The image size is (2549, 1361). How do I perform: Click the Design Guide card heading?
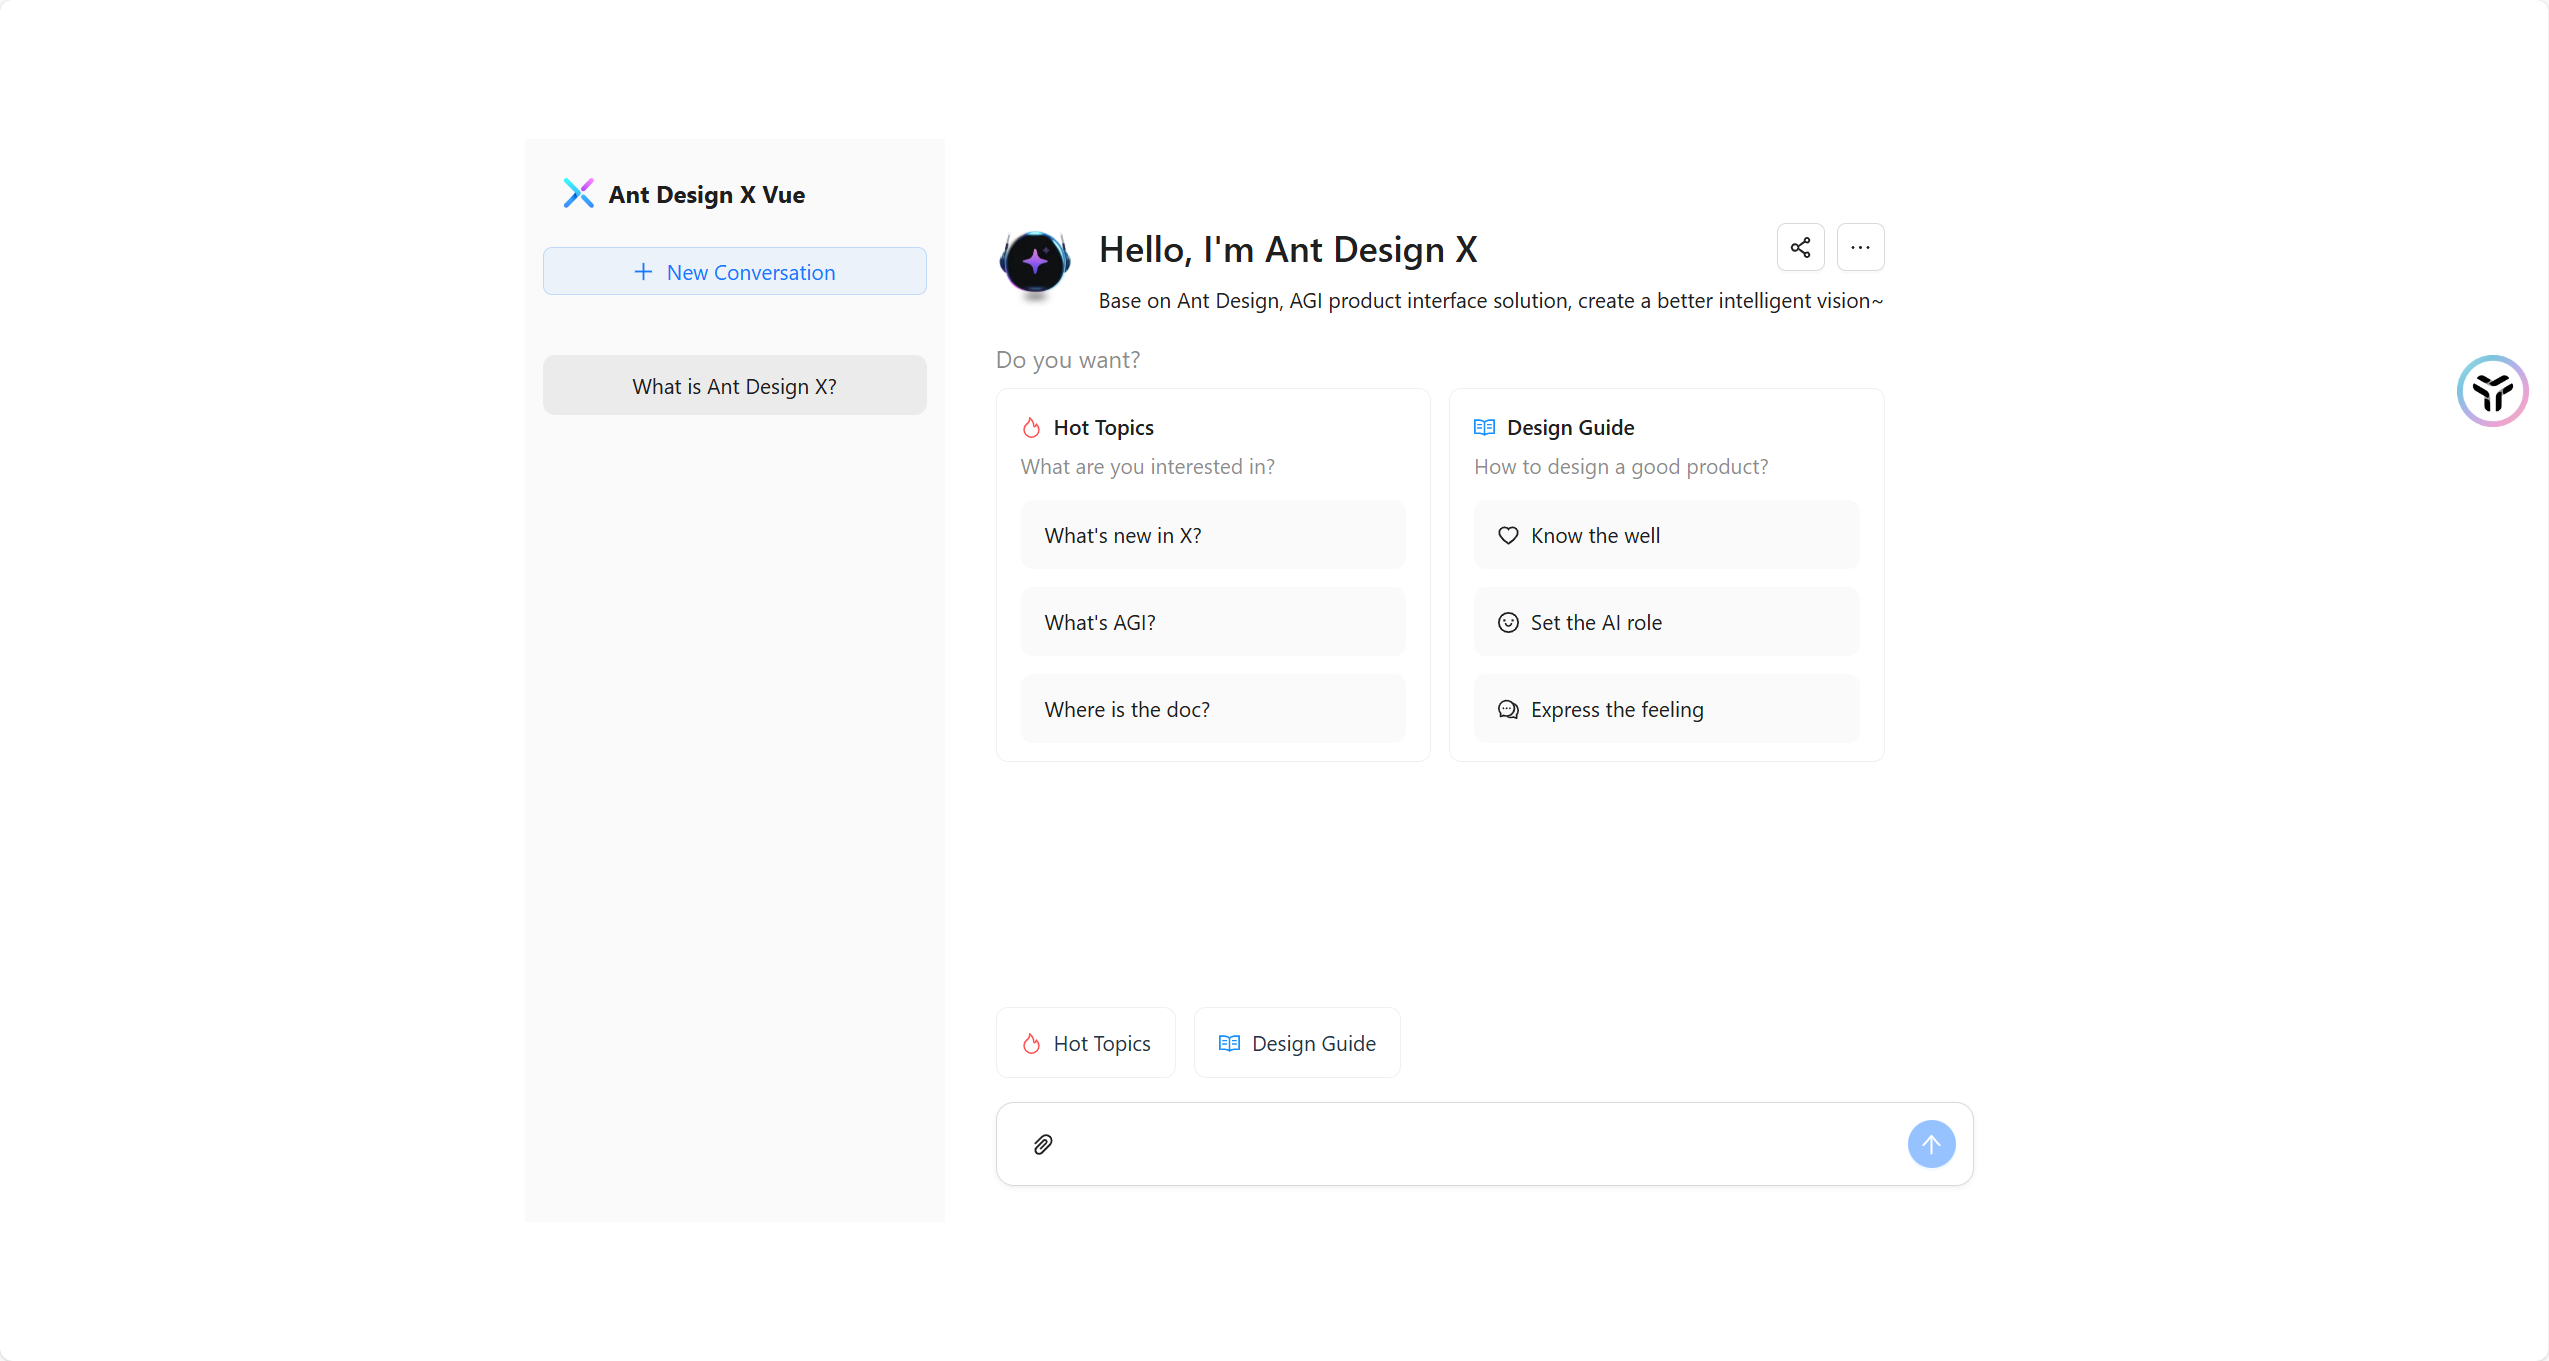[x=1570, y=427]
